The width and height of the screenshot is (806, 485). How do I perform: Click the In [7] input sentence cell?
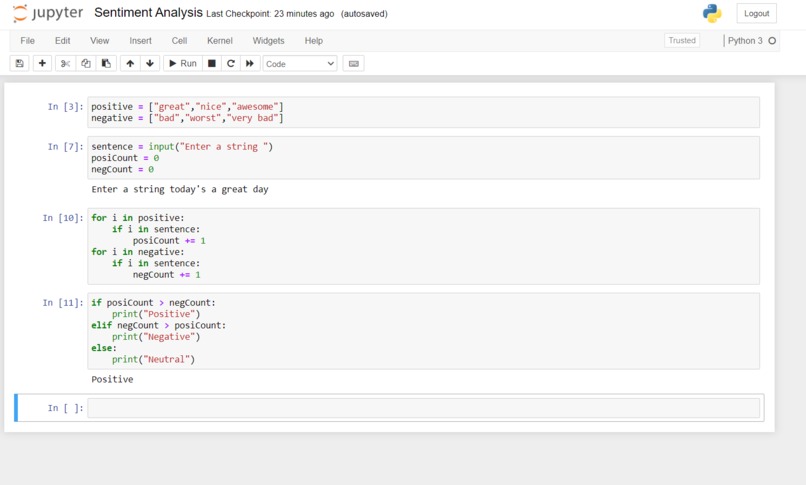(x=424, y=158)
